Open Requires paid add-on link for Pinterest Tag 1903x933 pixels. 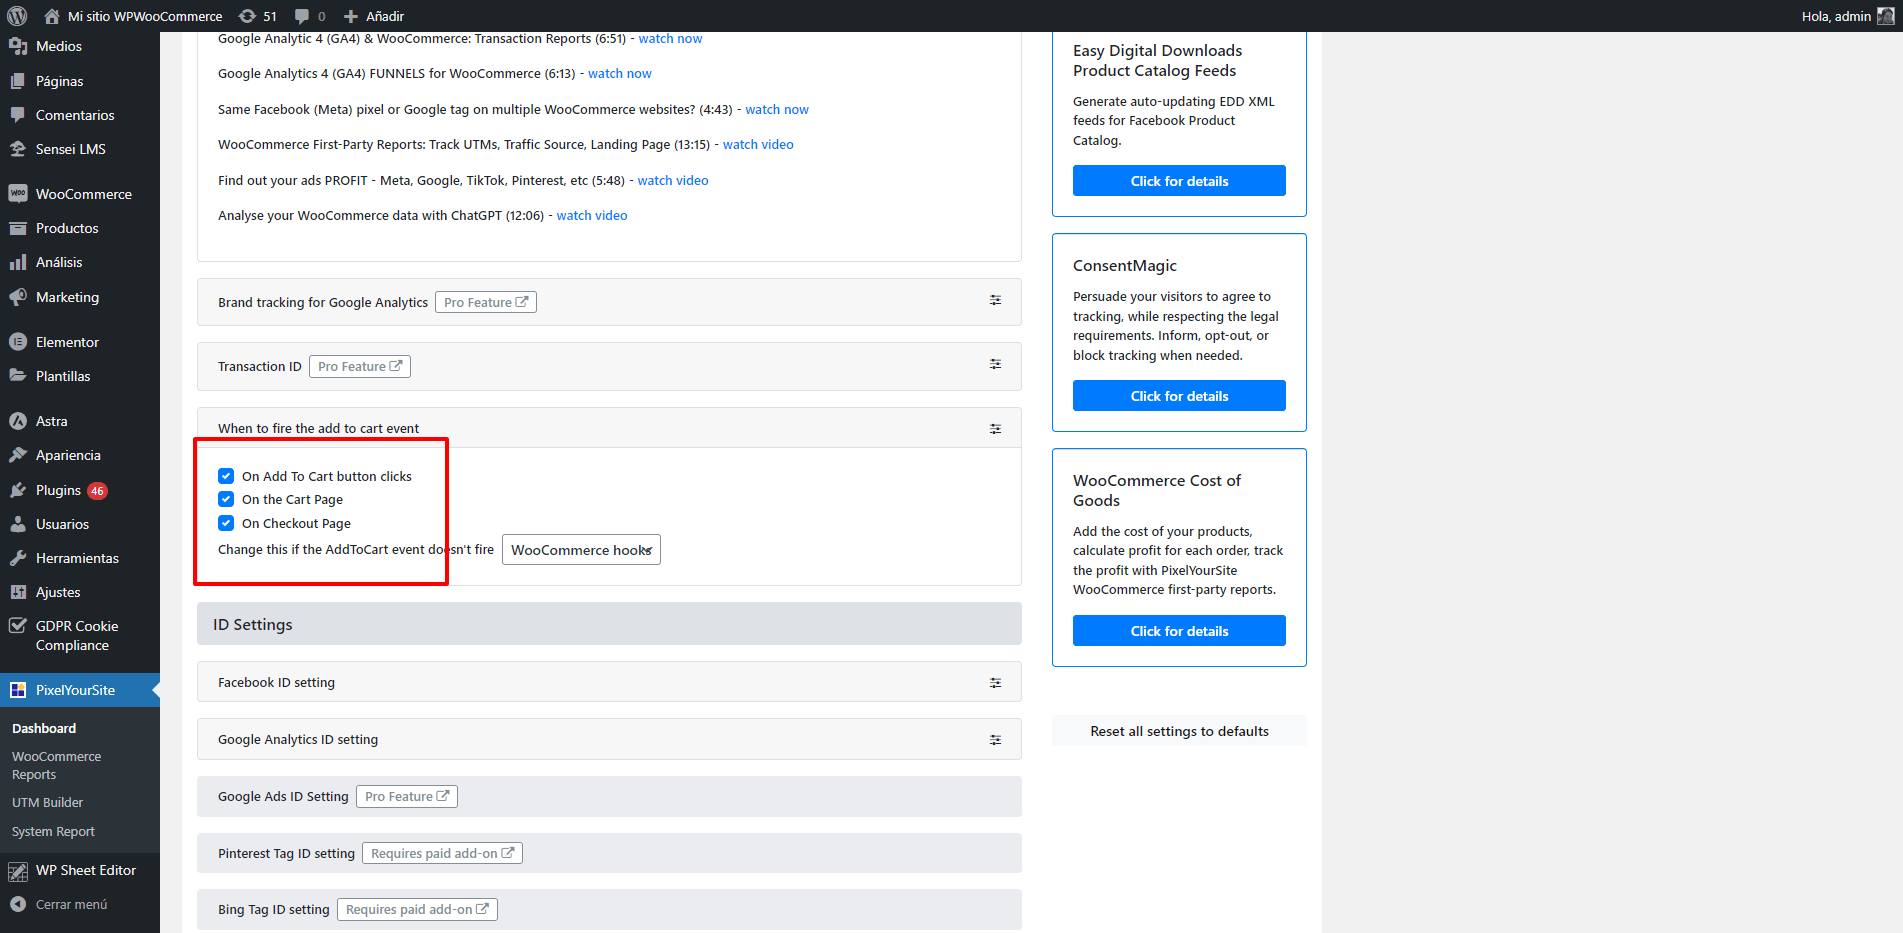[x=442, y=853]
